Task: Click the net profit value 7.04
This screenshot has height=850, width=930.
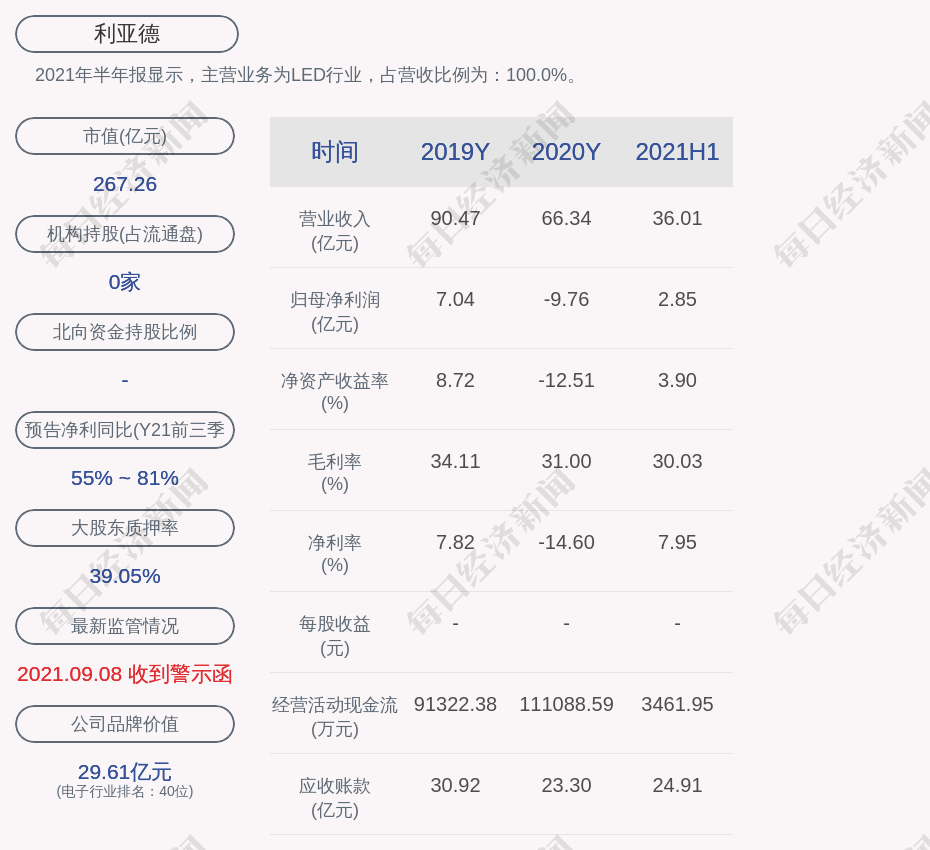Action: 456,299
